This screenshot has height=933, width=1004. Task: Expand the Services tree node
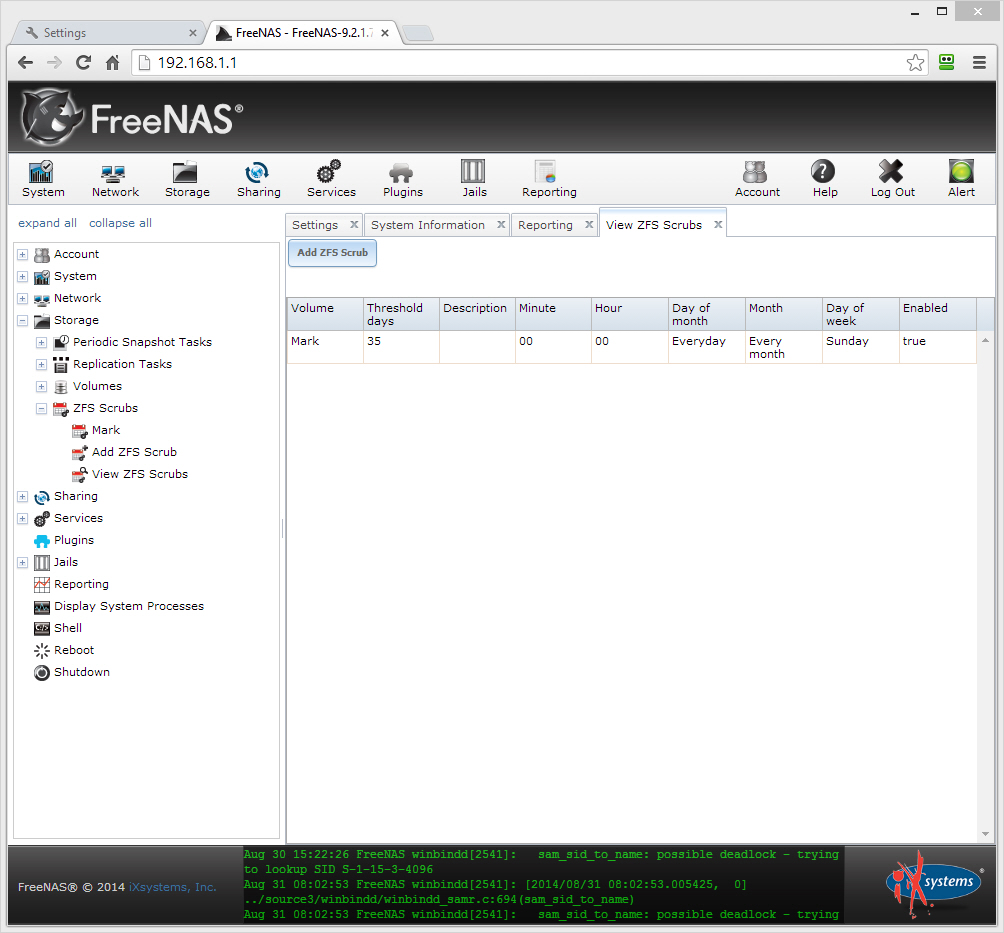pos(22,519)
